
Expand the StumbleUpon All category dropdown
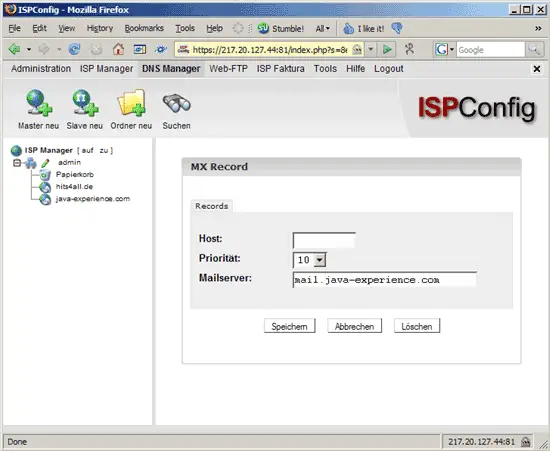click(x=323, y=28)
